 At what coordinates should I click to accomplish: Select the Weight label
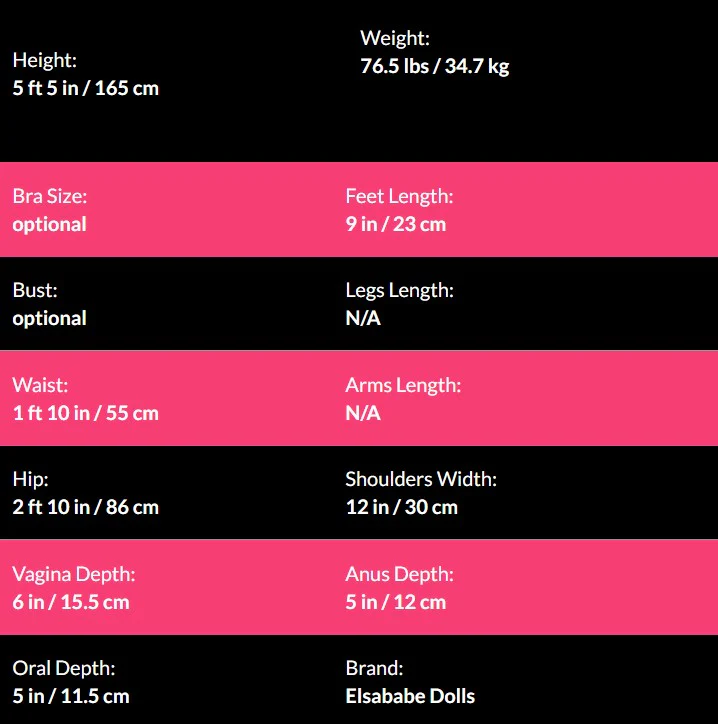coord(395,39)
